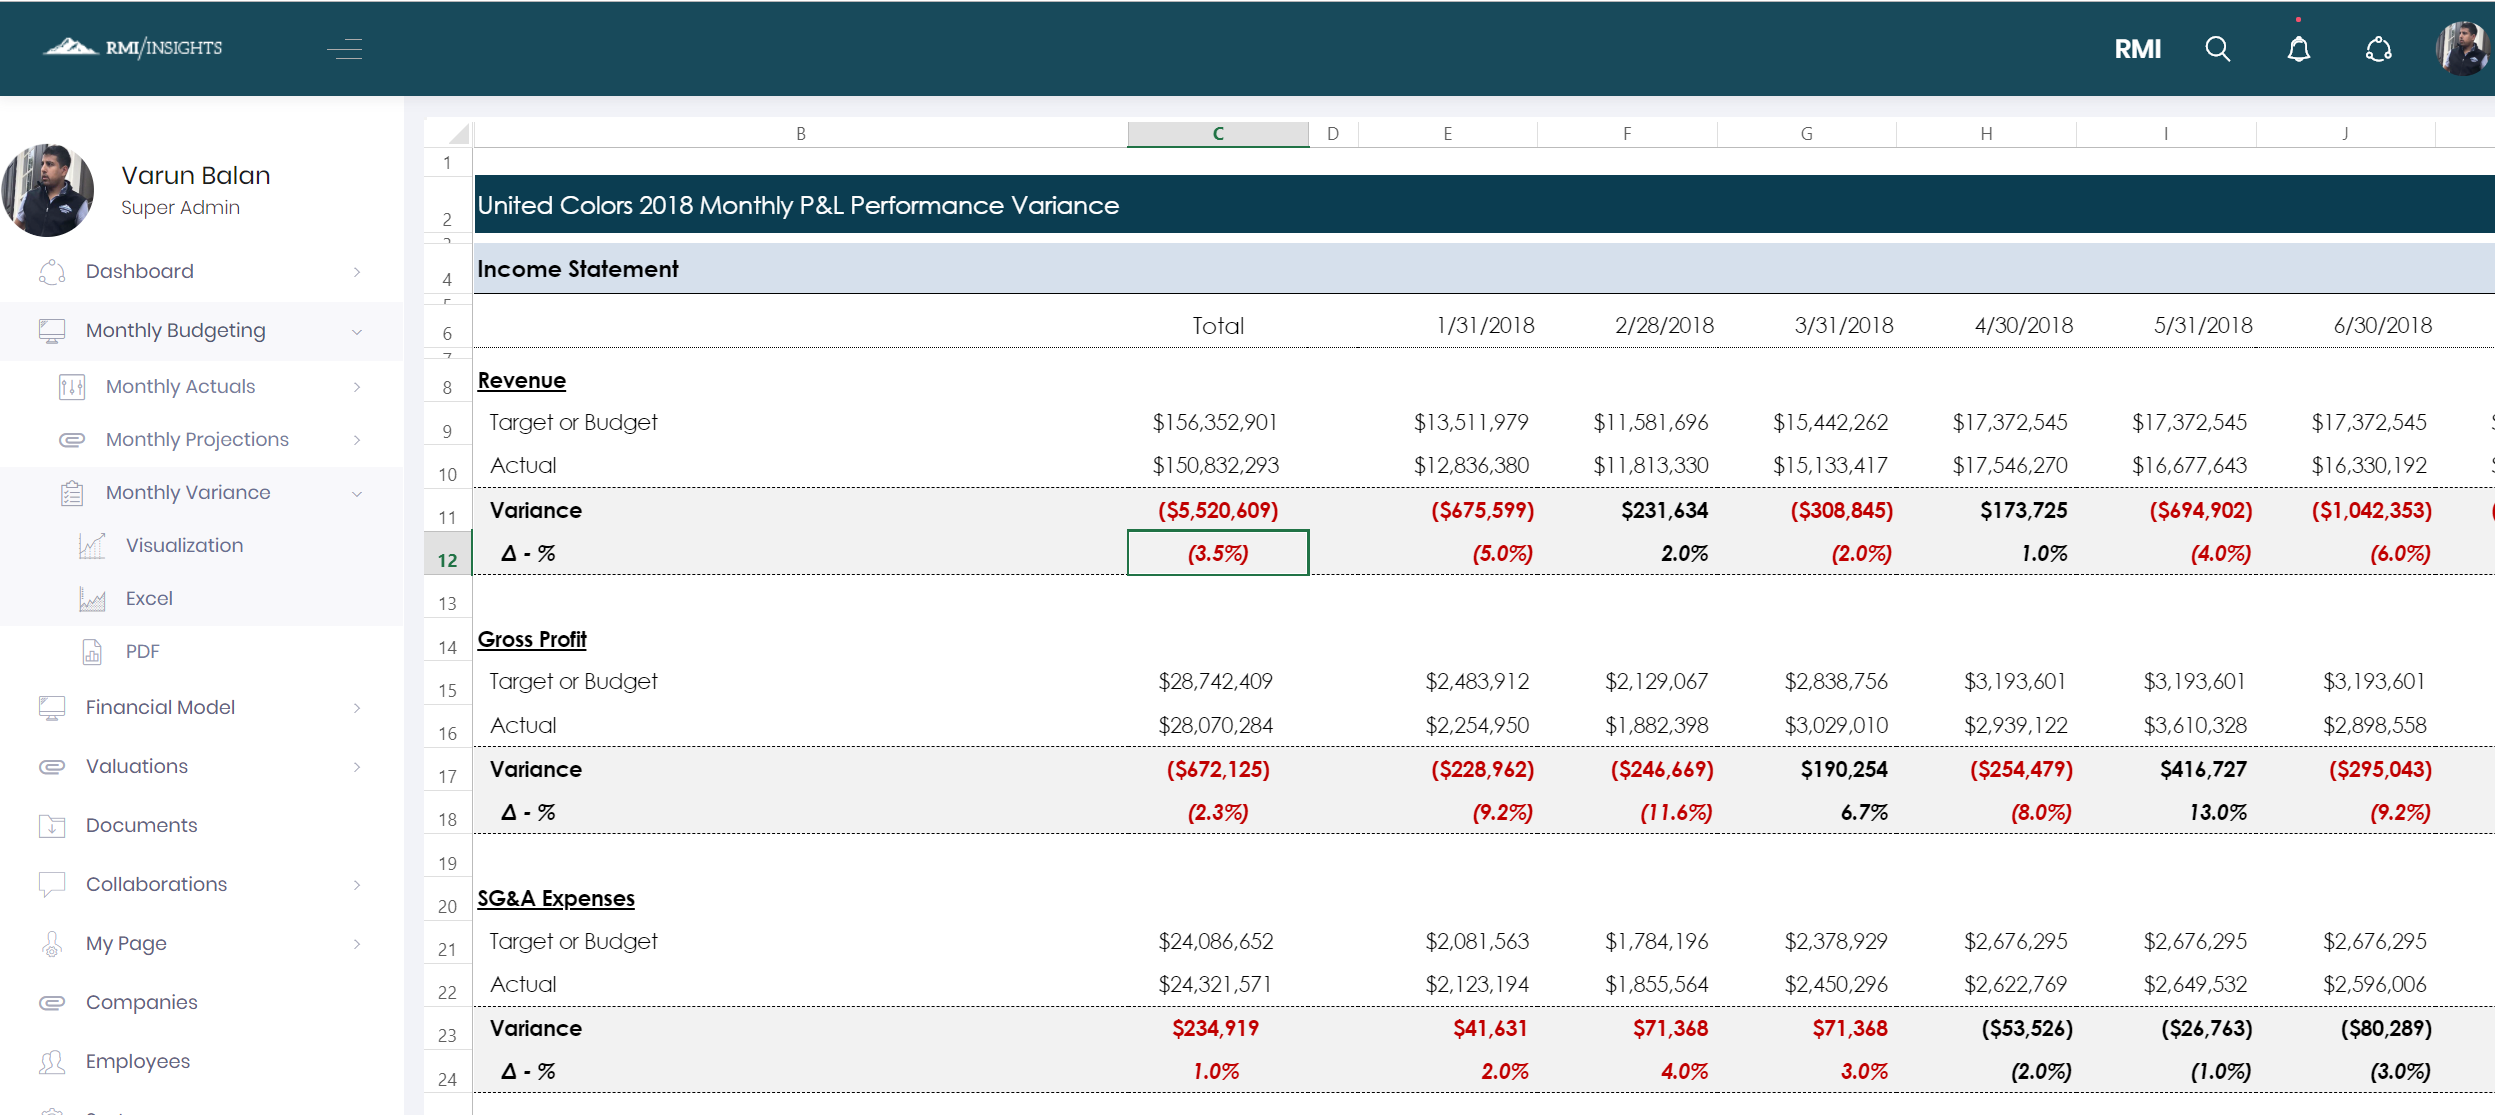Click the SG&A Expenses section heading
Image resolution: width=2495 pixels, height=1115 pixels.
click(x=556, y=899)
